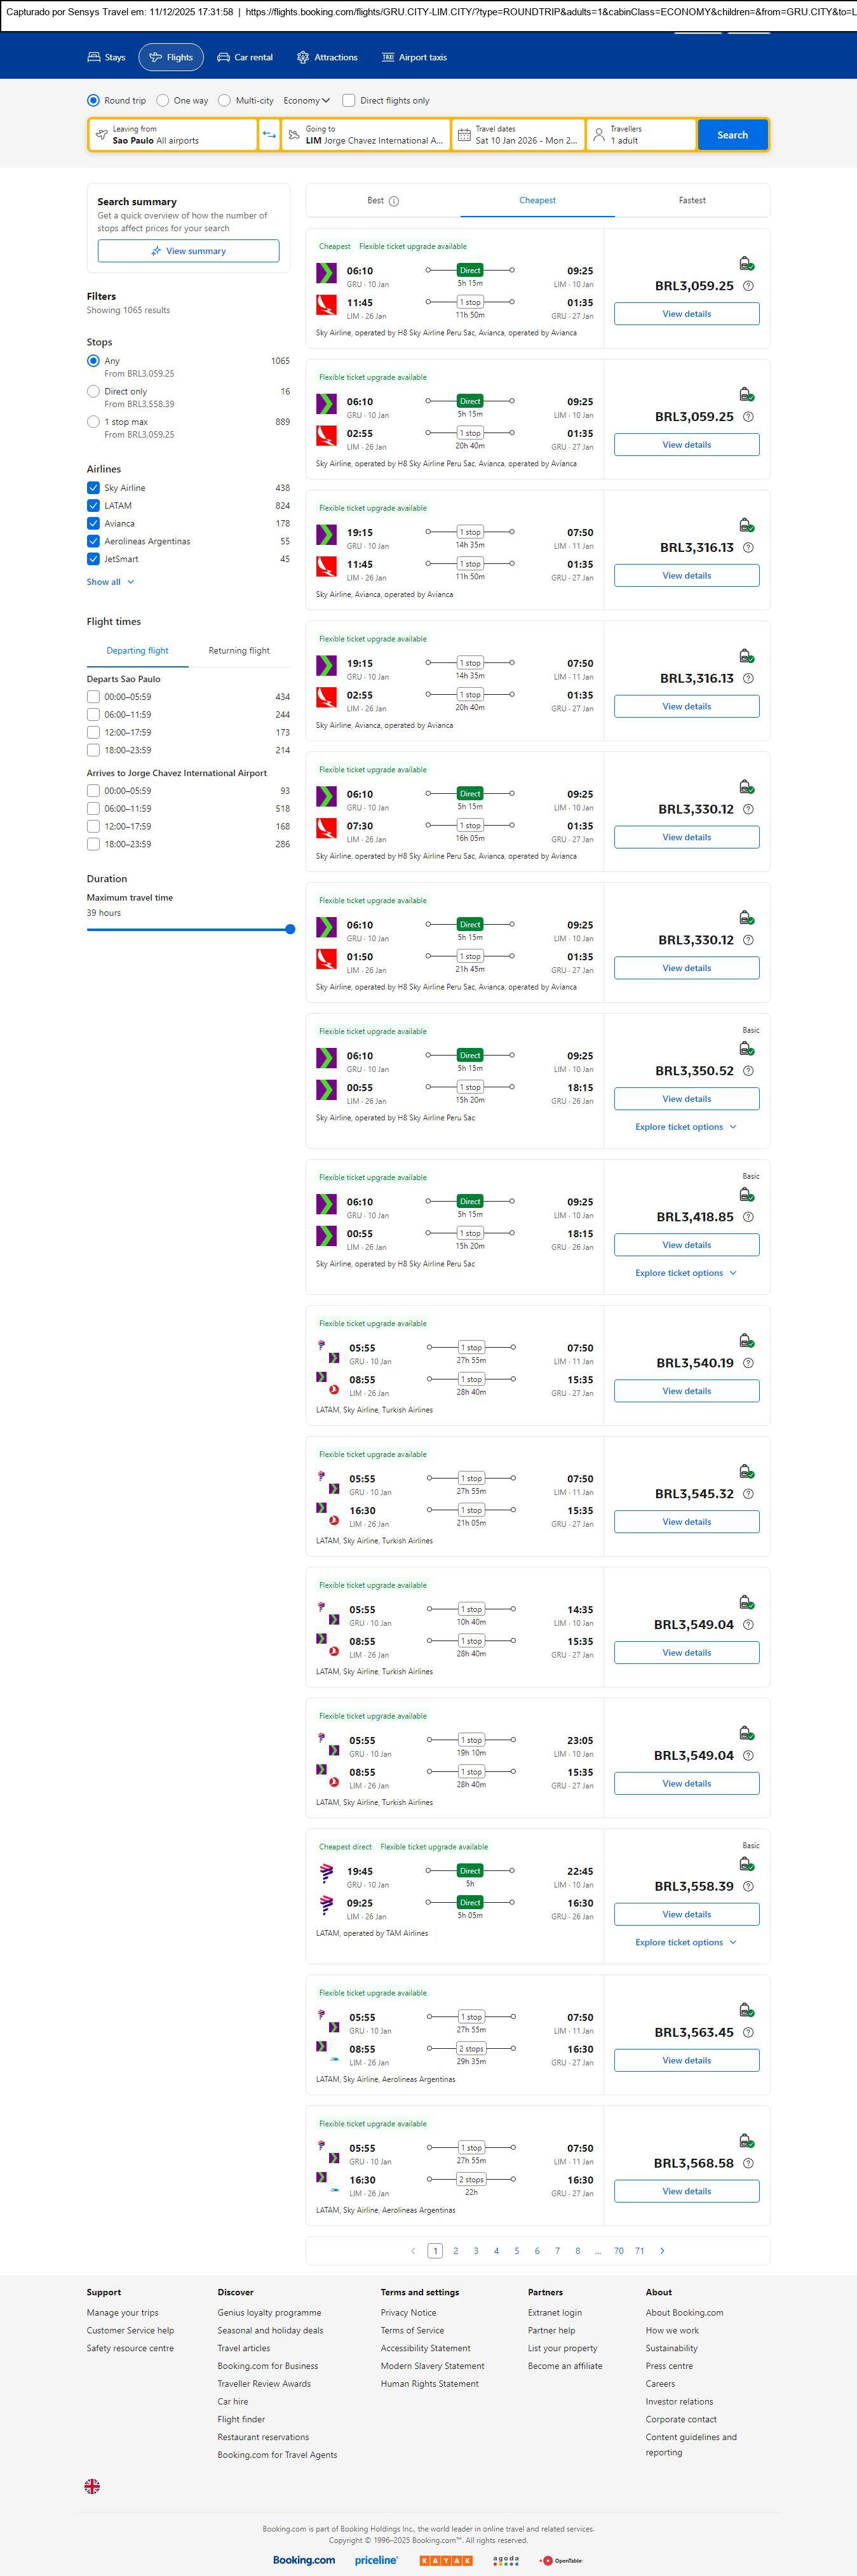This screenshot has width=857, height=2576.
Task: Click the price help icon beside BRL3,558.39
Action: (x=748, y=1886)
